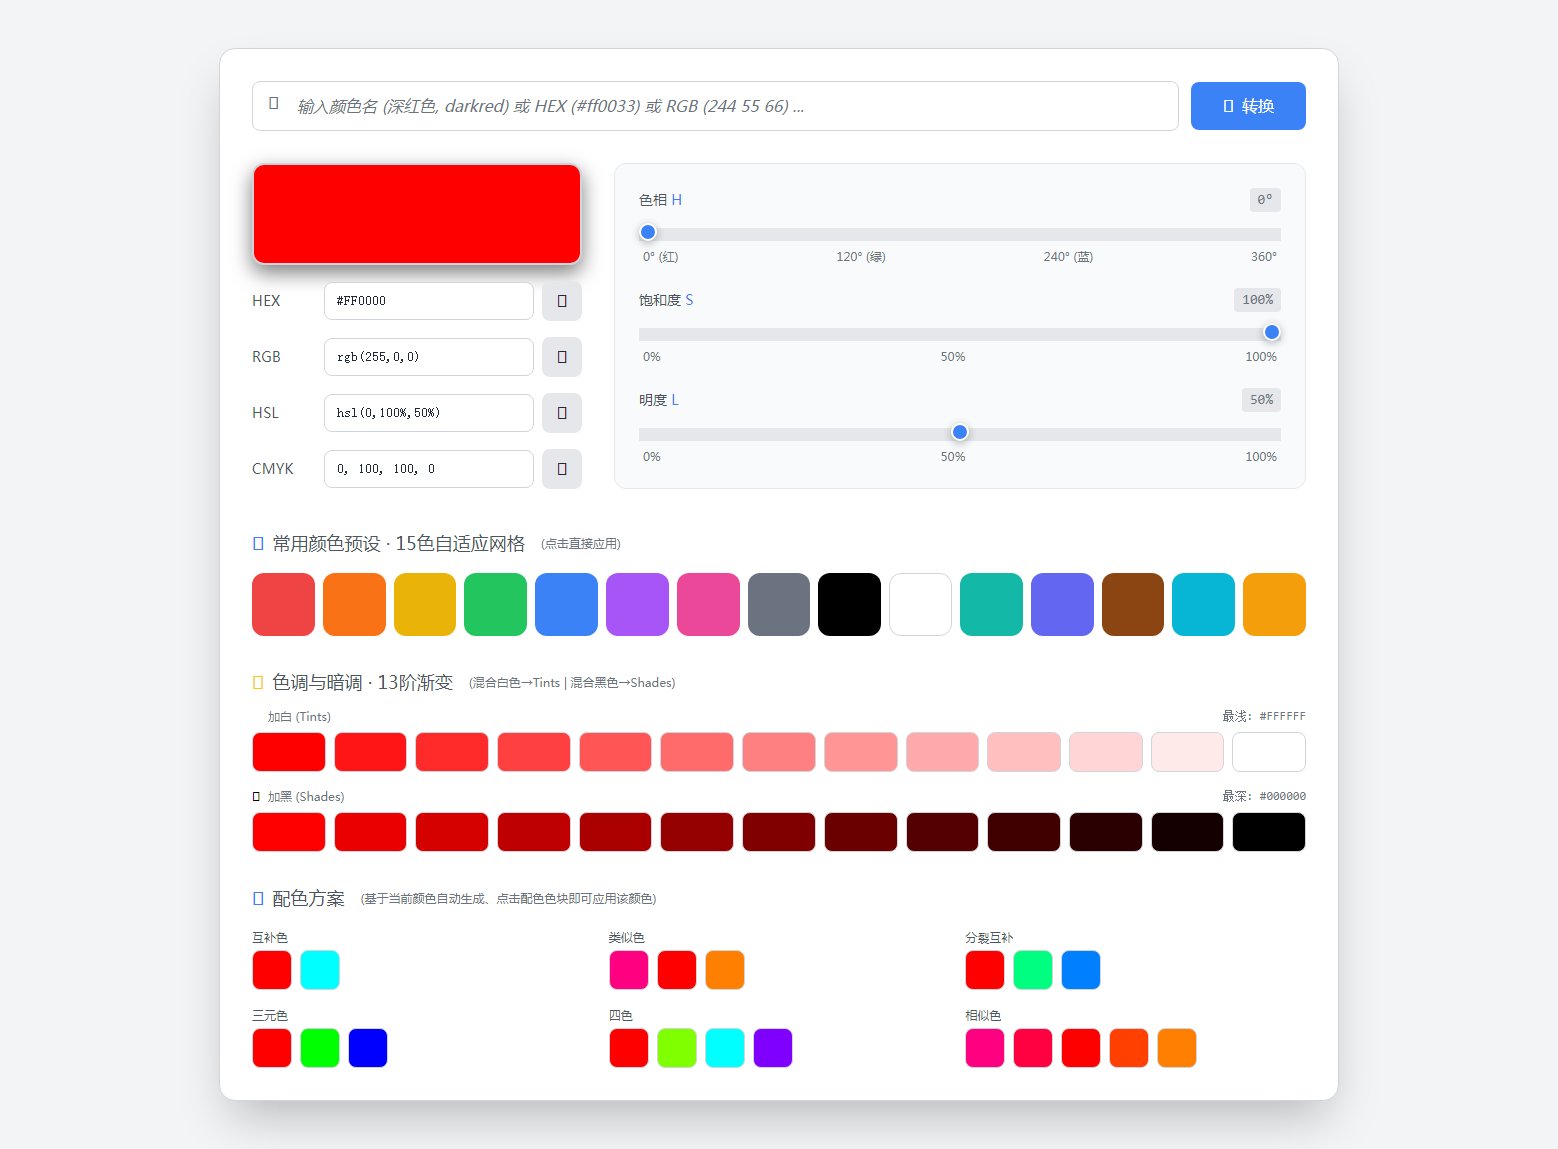1558x1149 pixels.
Task: Click the blue swatch in 三元色 triad
Action: click(x=368, y=1048)
